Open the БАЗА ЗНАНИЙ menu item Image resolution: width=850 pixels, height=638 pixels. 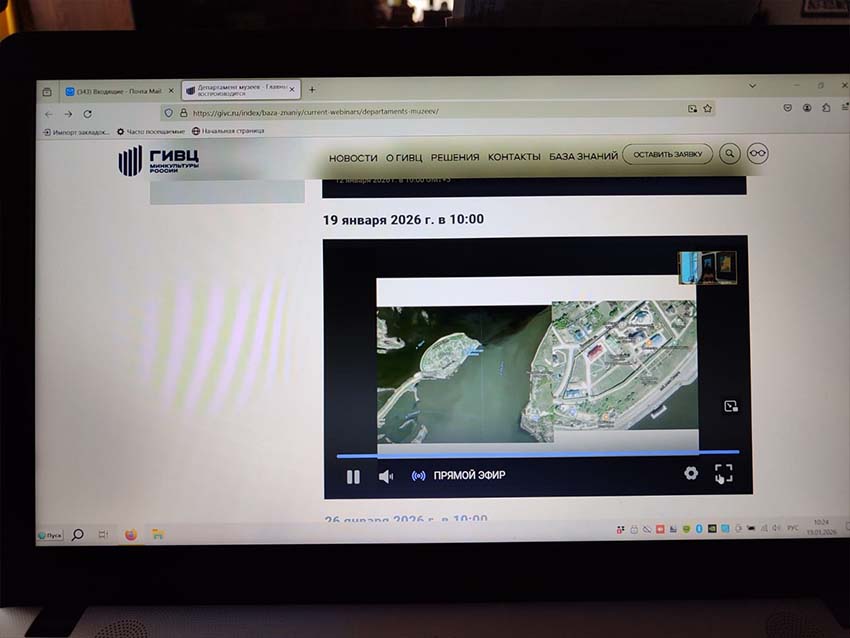[x=583, y=156]
